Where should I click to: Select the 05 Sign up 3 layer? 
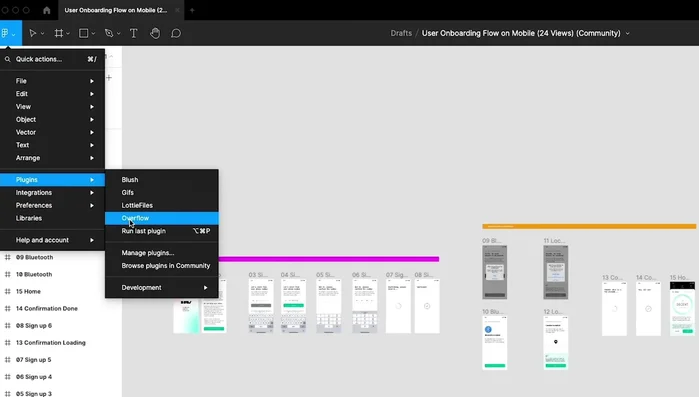pyautogui.click(x=34, y=394)
